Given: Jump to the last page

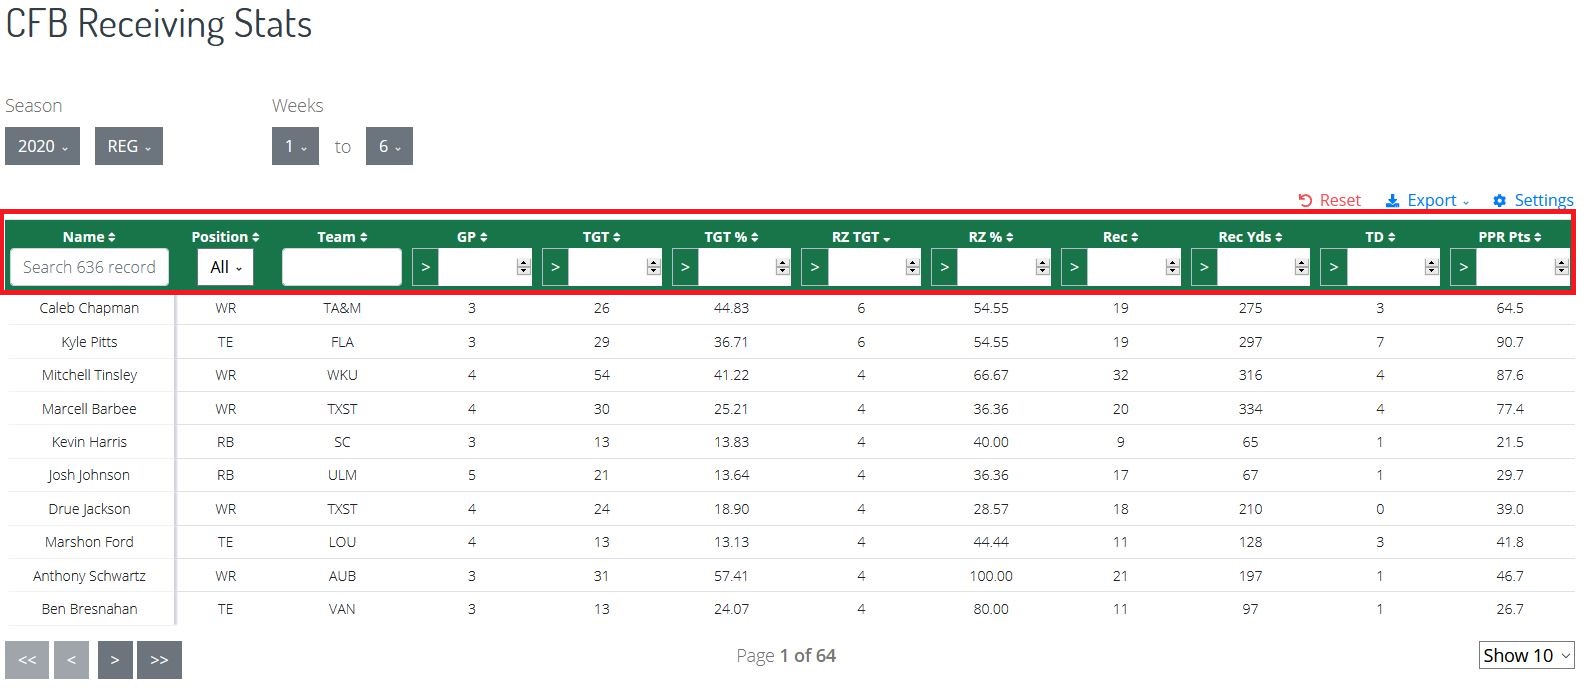Looking at the screenshot, I should click(159, 660).
